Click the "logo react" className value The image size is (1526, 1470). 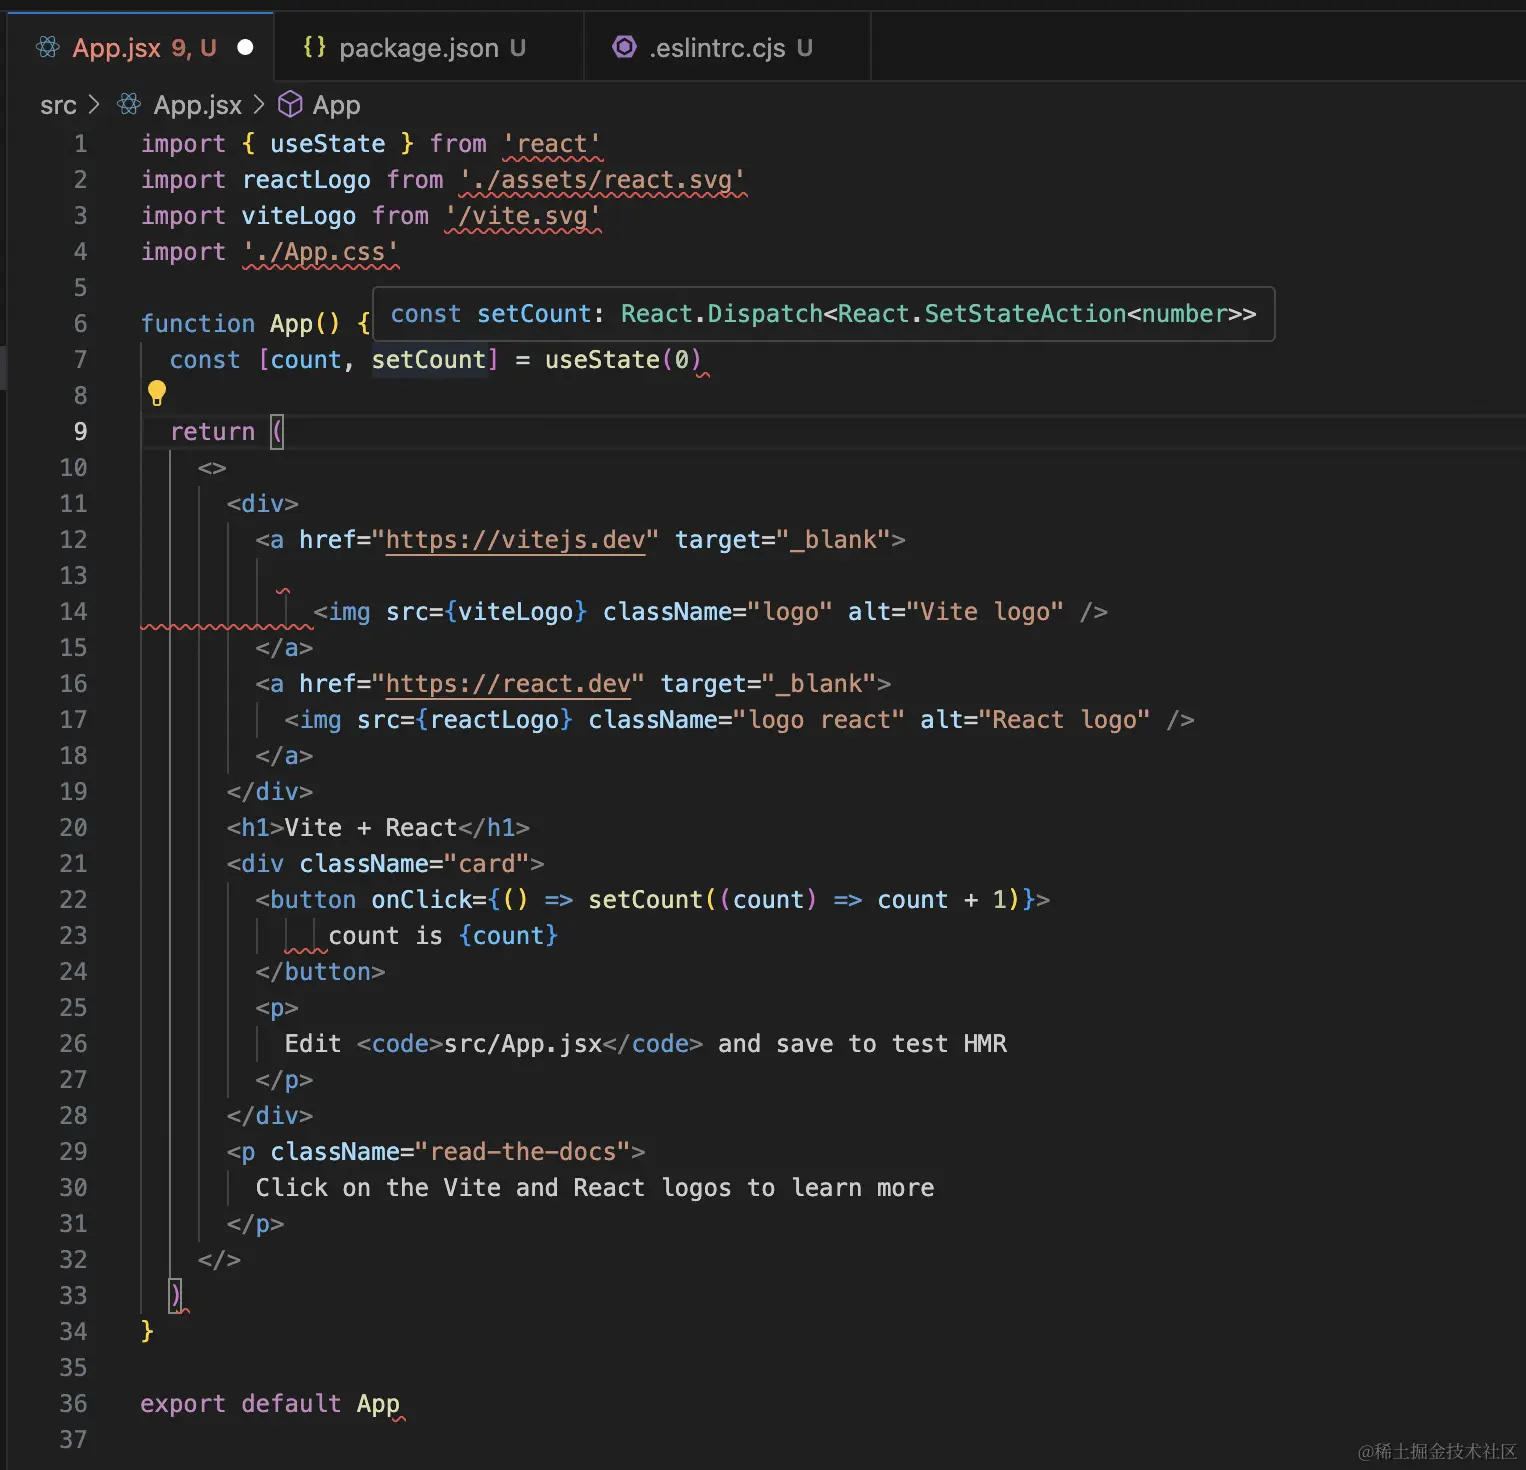point(819,720)
